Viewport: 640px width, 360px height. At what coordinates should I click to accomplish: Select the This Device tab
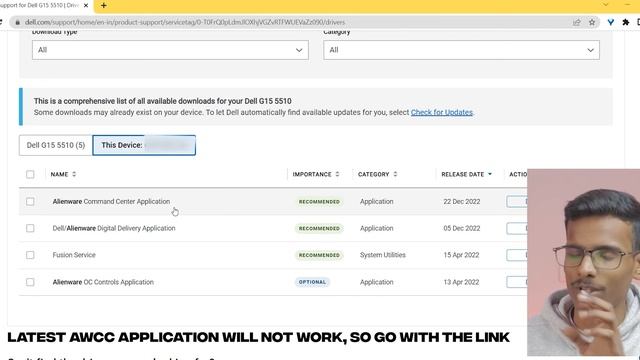(x=144, y=145)
